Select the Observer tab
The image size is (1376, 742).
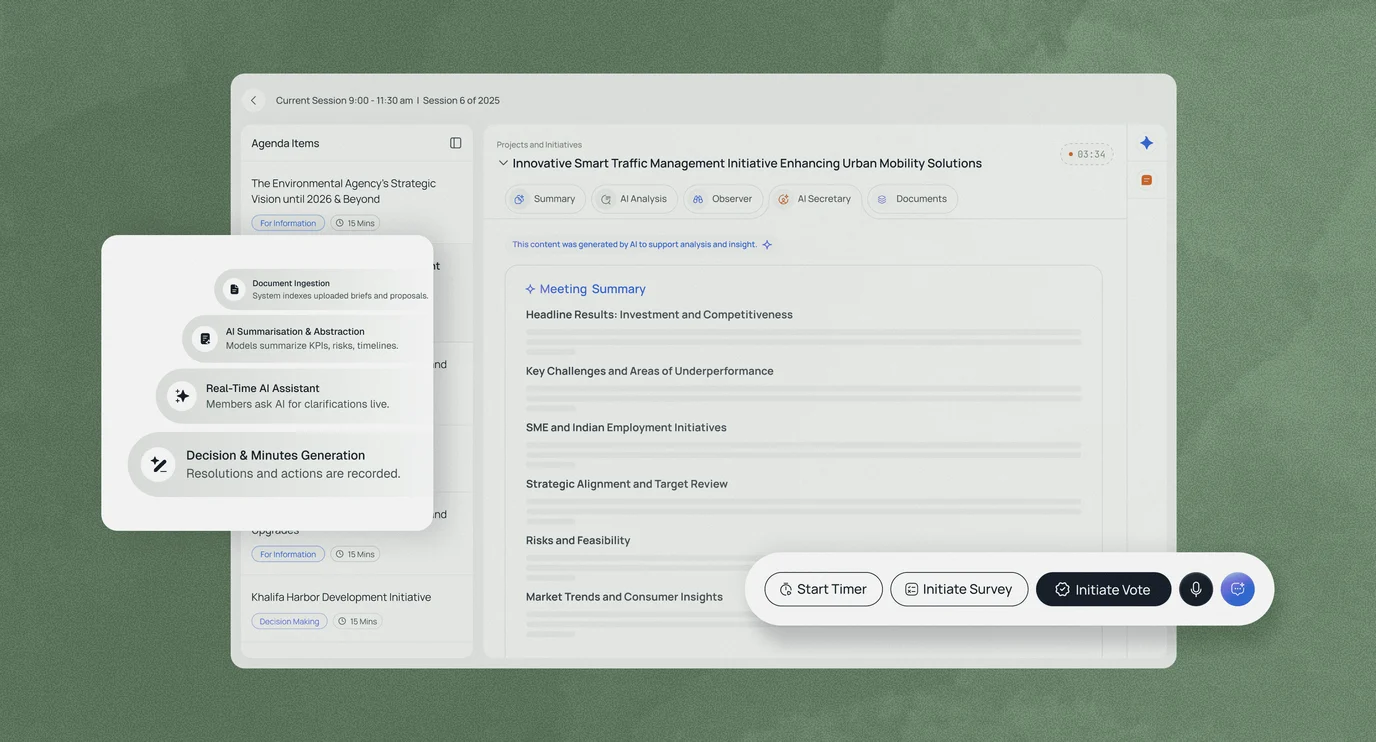click(x=723, y=199)
